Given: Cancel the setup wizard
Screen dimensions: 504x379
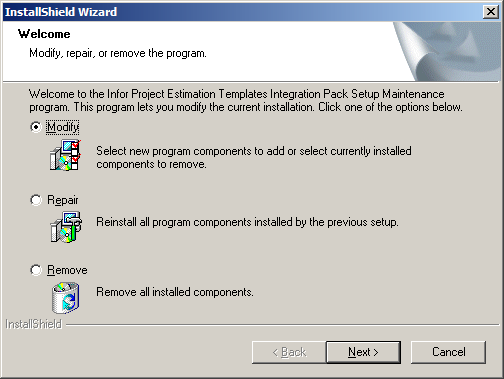Looking at the screenshot, I should point(448,352).
